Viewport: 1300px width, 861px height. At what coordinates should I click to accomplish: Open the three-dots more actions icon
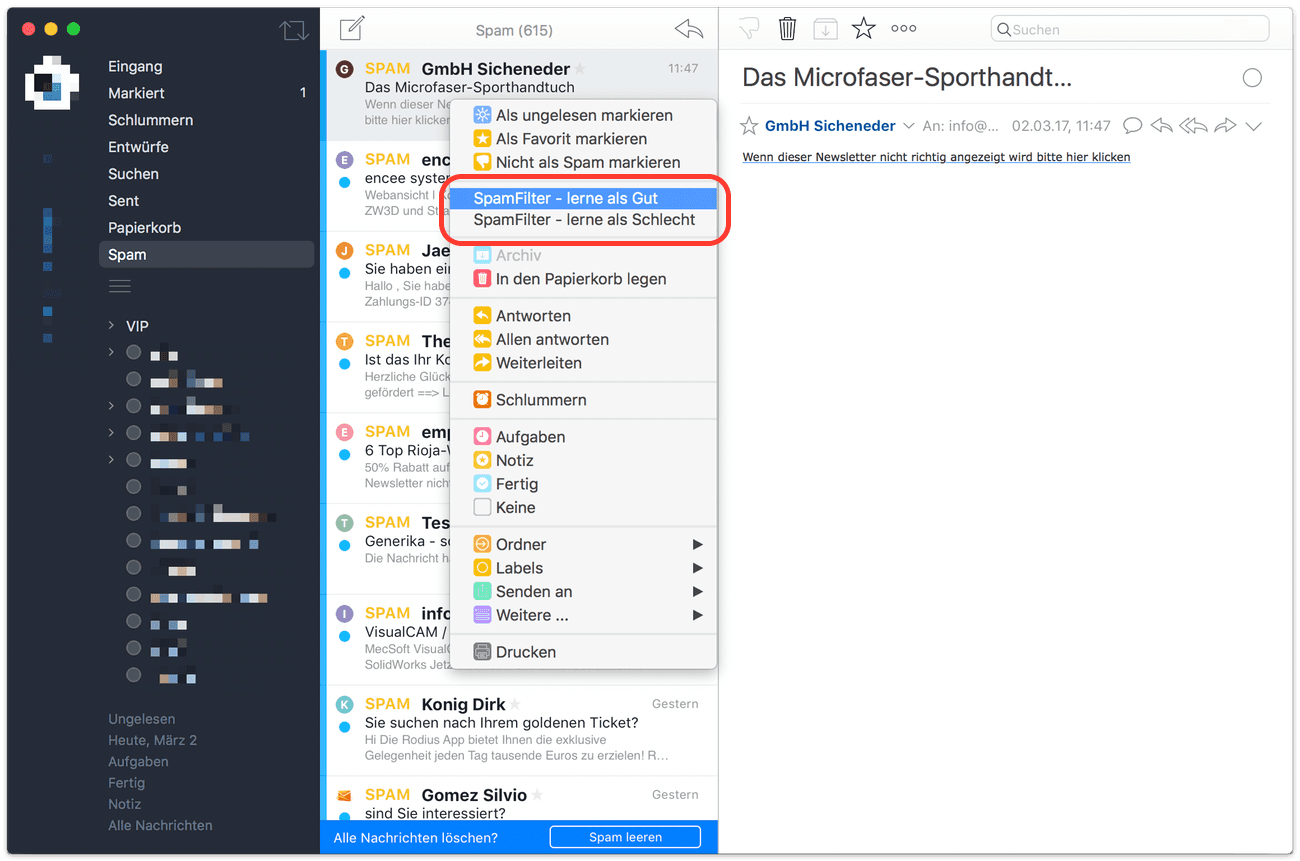904,29
